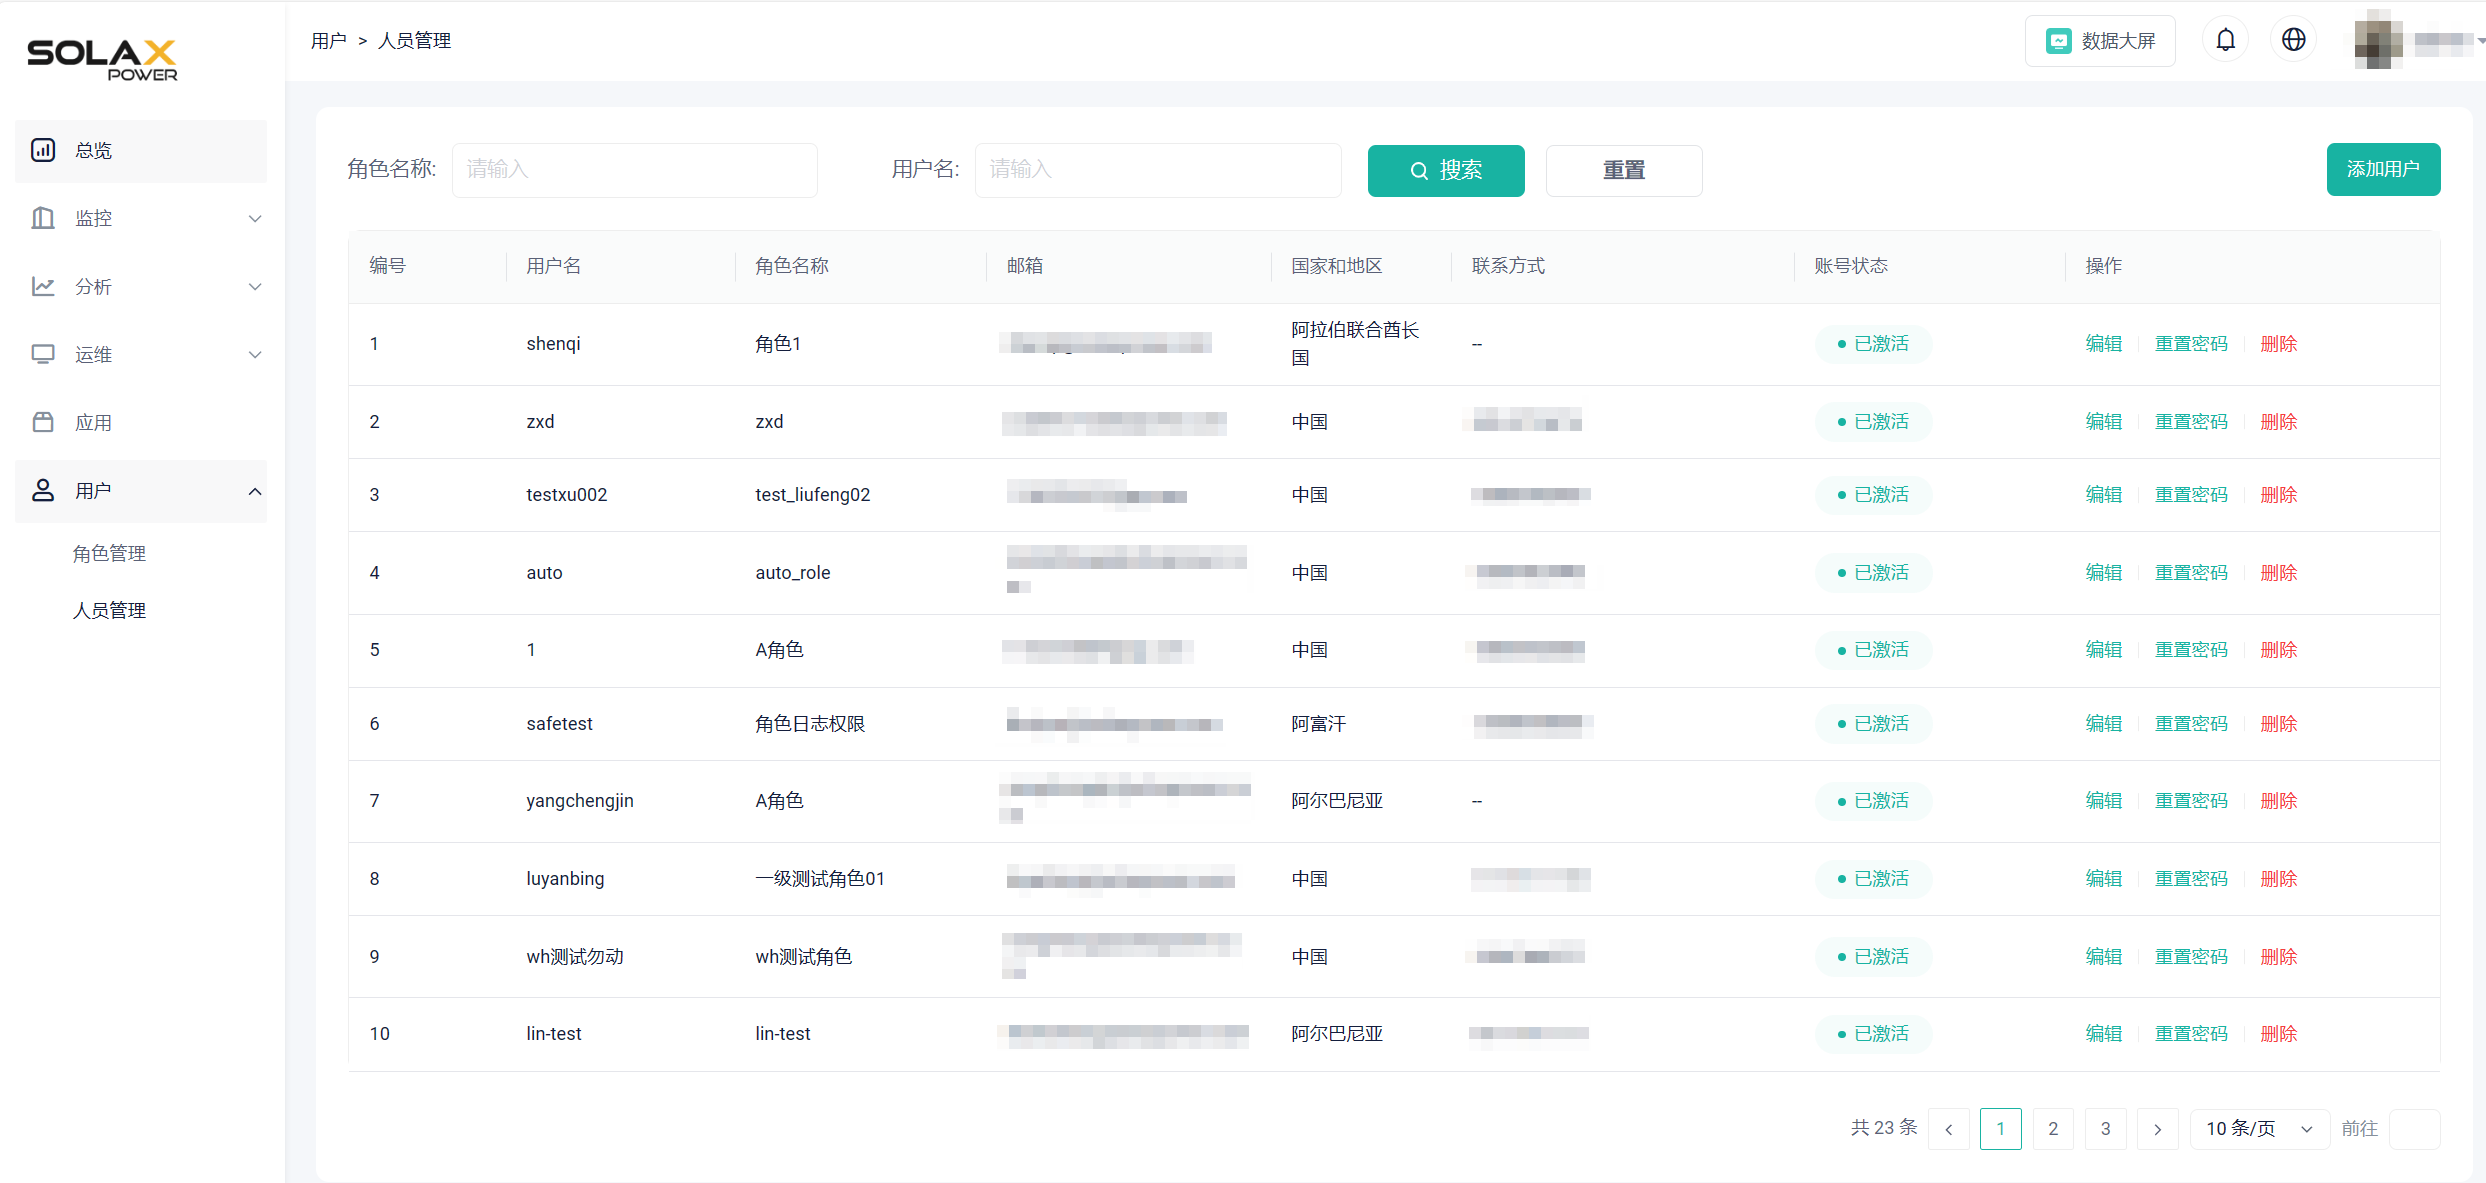
Task: Select the 用户 user person icon
Action: click(x=42, y=490)
